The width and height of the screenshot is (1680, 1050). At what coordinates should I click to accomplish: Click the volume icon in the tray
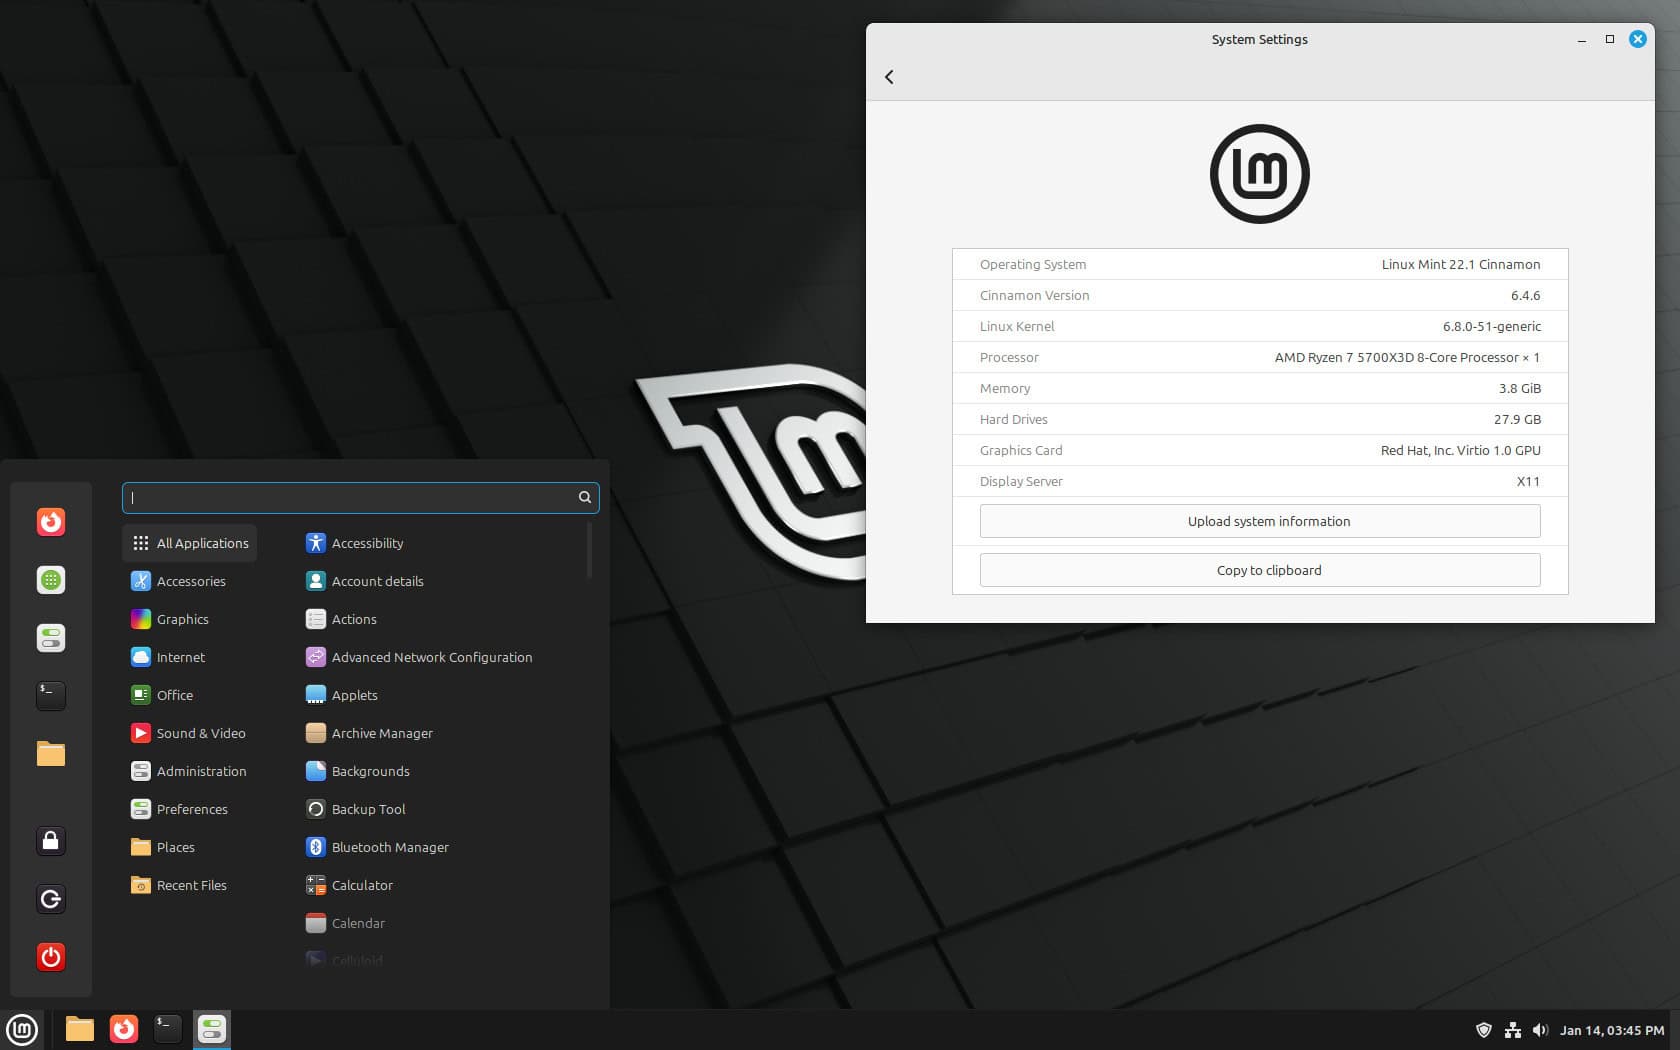(x=1541, y=1029)
